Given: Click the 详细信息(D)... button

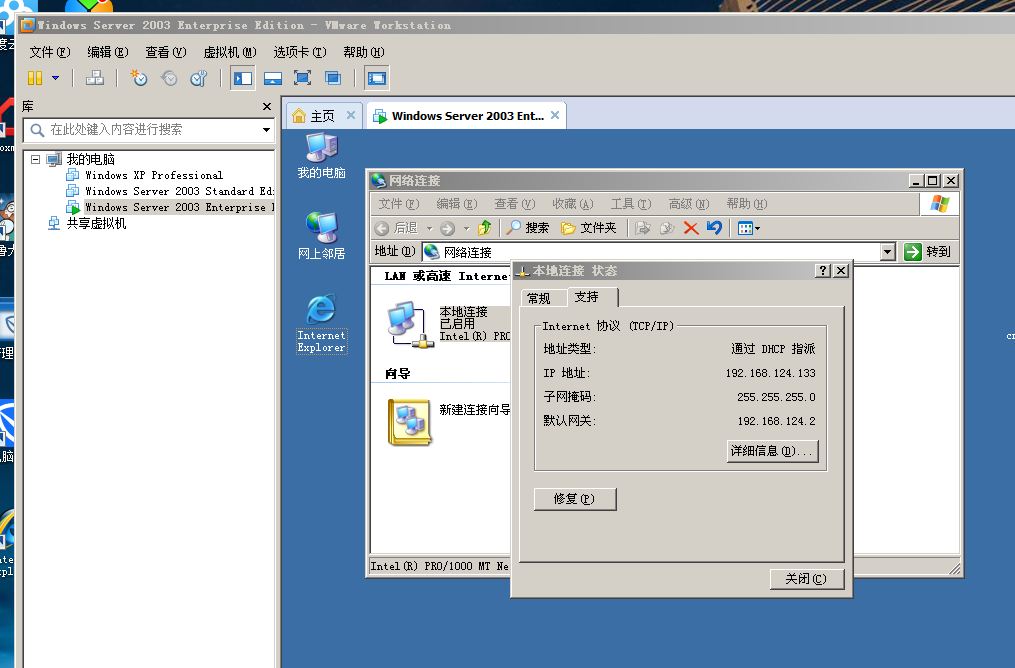Looking at the screenshot, I should click(772, 451).
